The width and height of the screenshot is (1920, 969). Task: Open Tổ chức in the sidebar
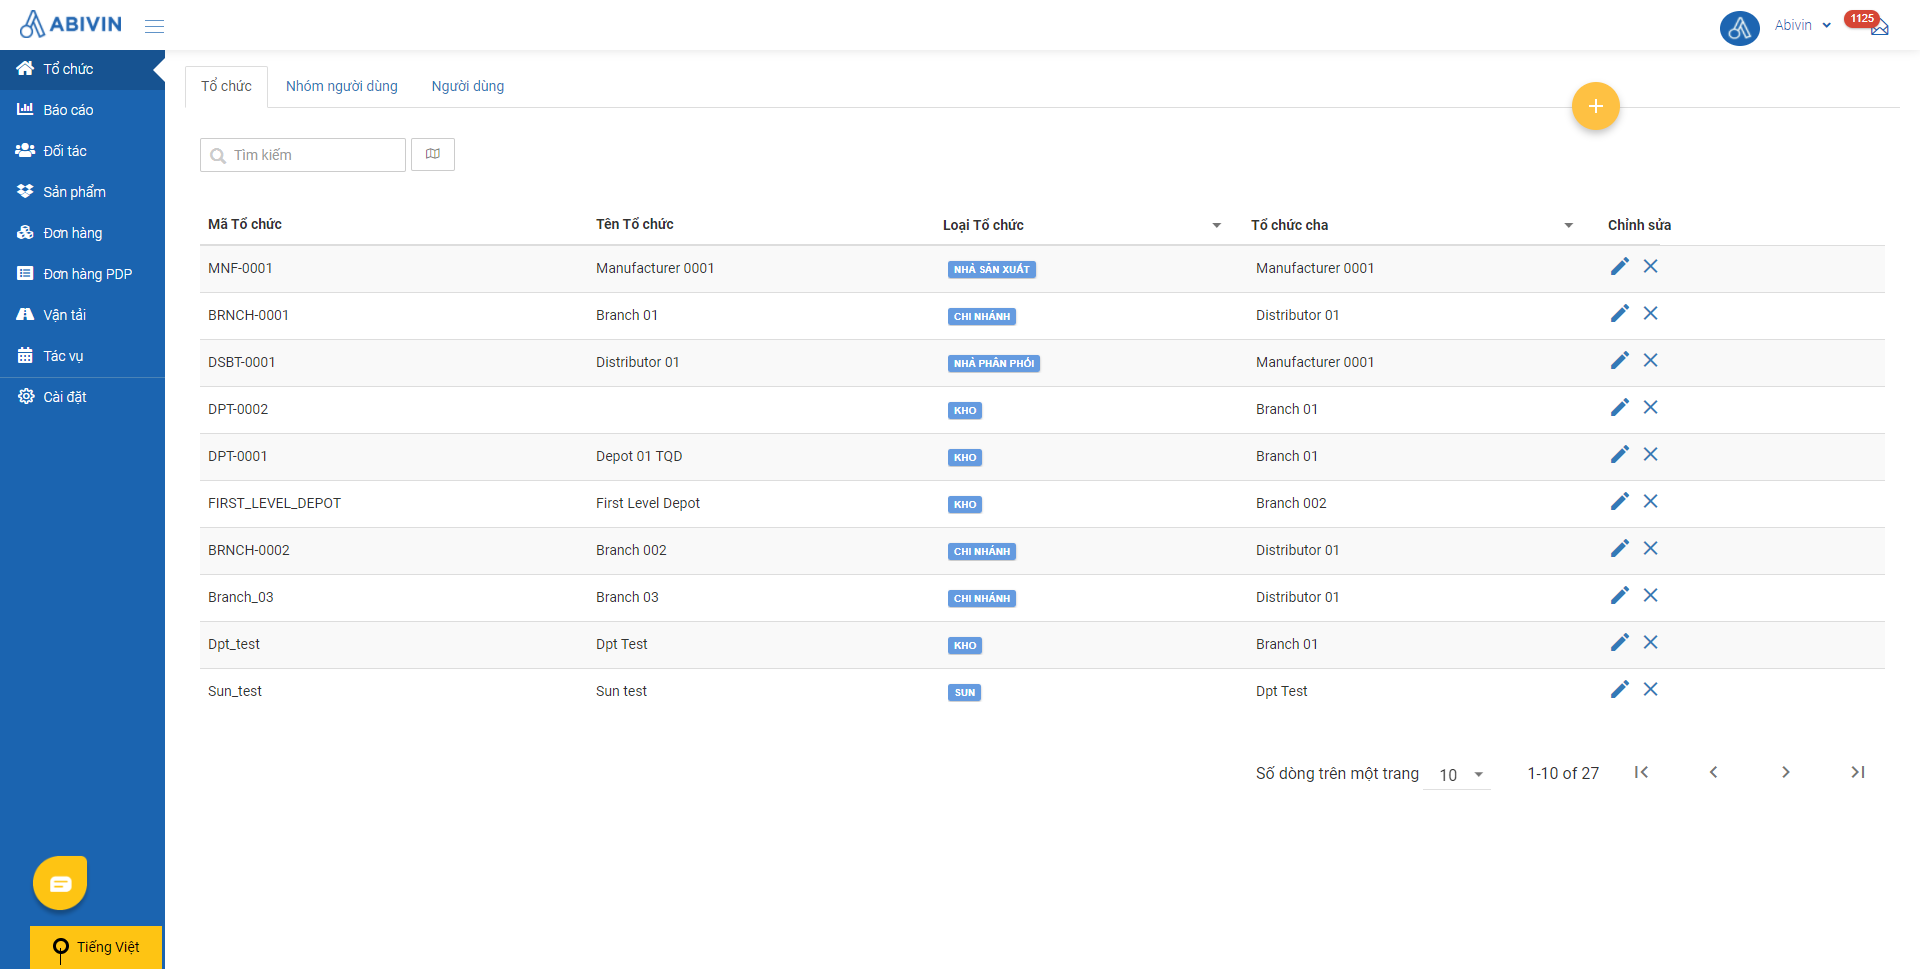pos(82,69)
